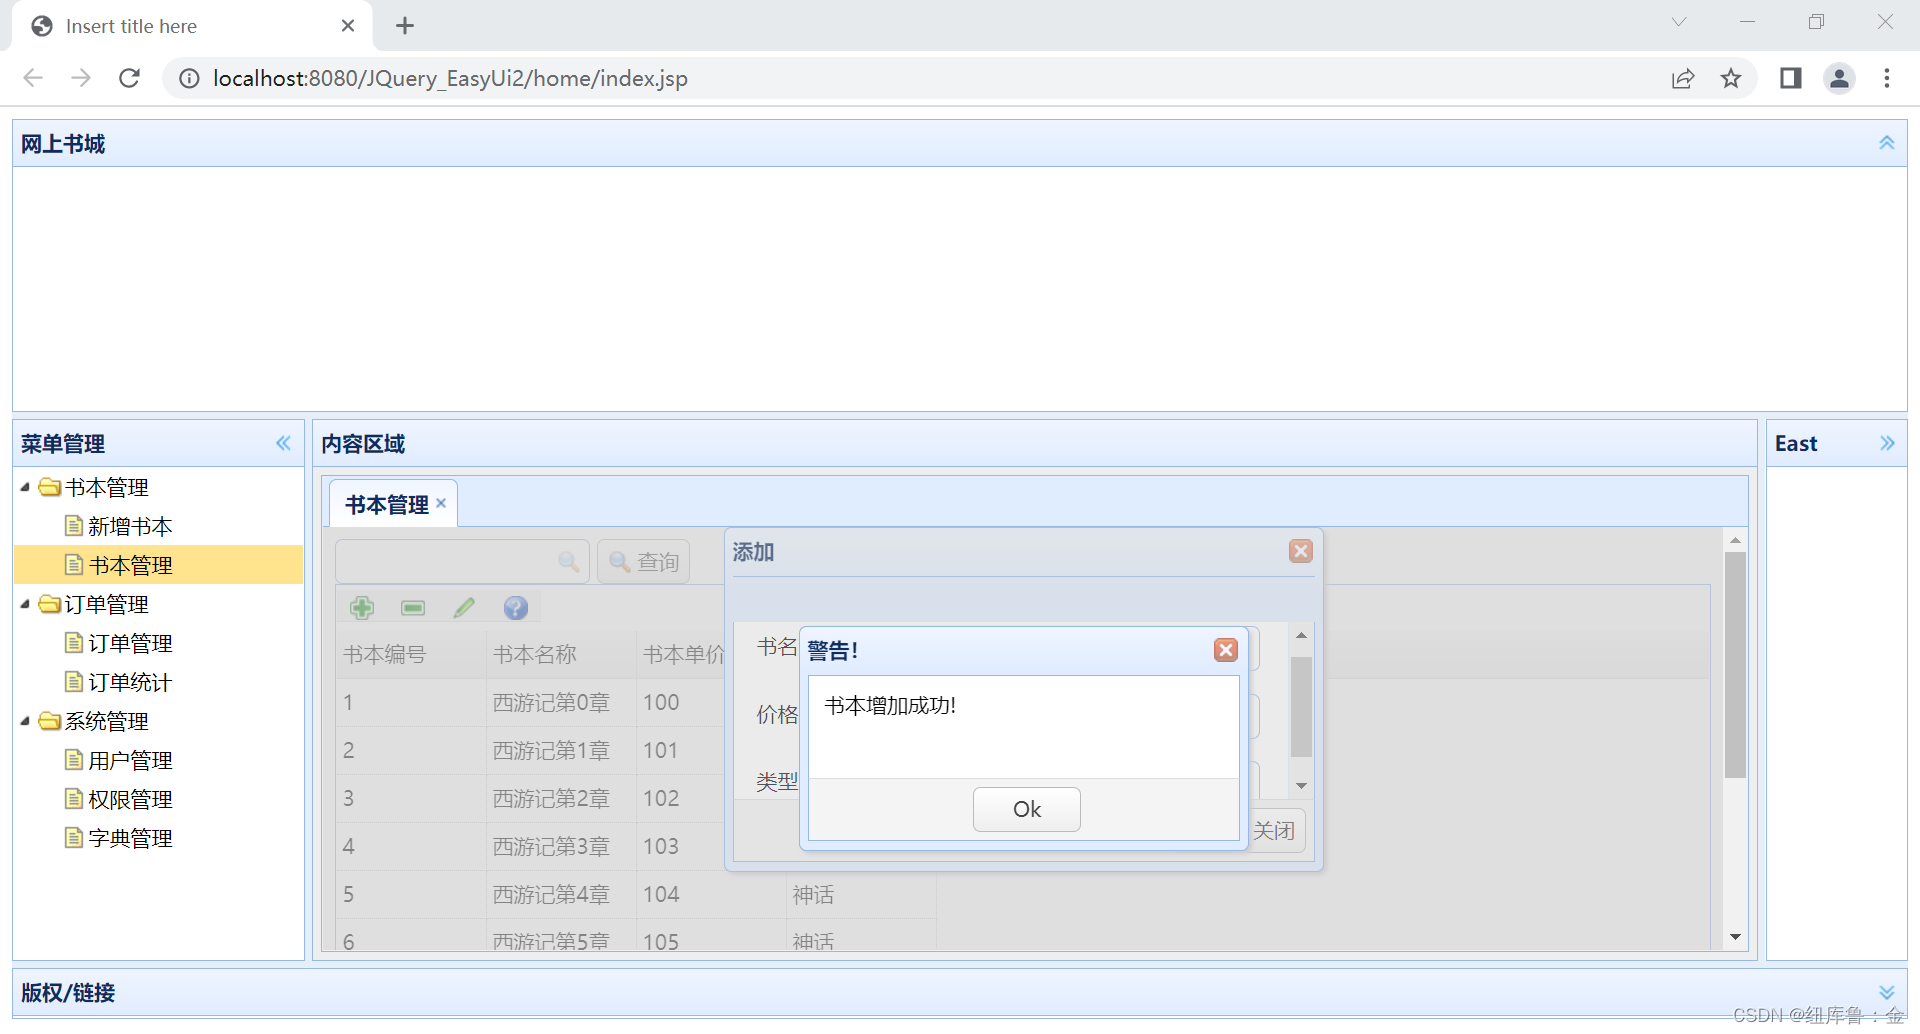Collapse the 订单管理 tree folder
The image size is (1920, 1034).
pyautogui.click(x=25, y=604)
